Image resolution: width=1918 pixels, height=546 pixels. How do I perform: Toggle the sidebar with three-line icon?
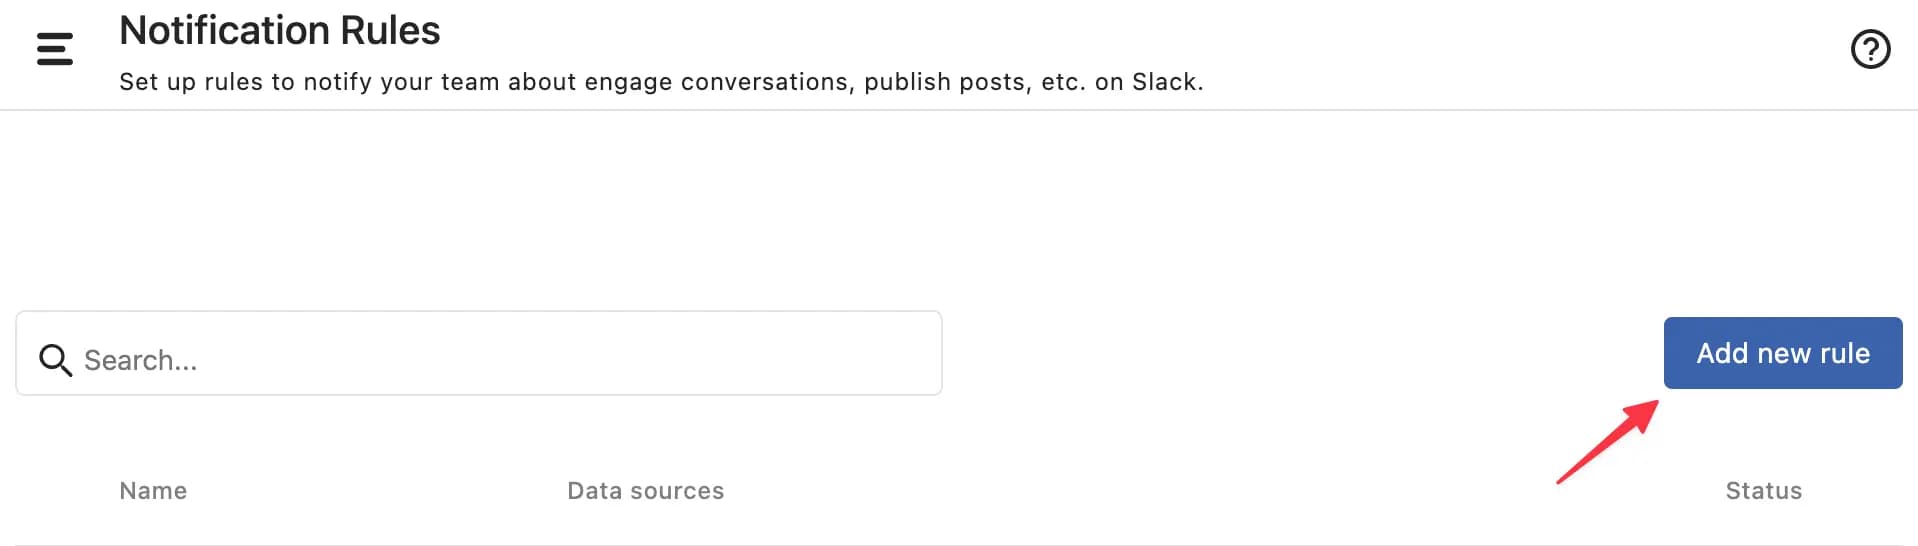[55, 49]
